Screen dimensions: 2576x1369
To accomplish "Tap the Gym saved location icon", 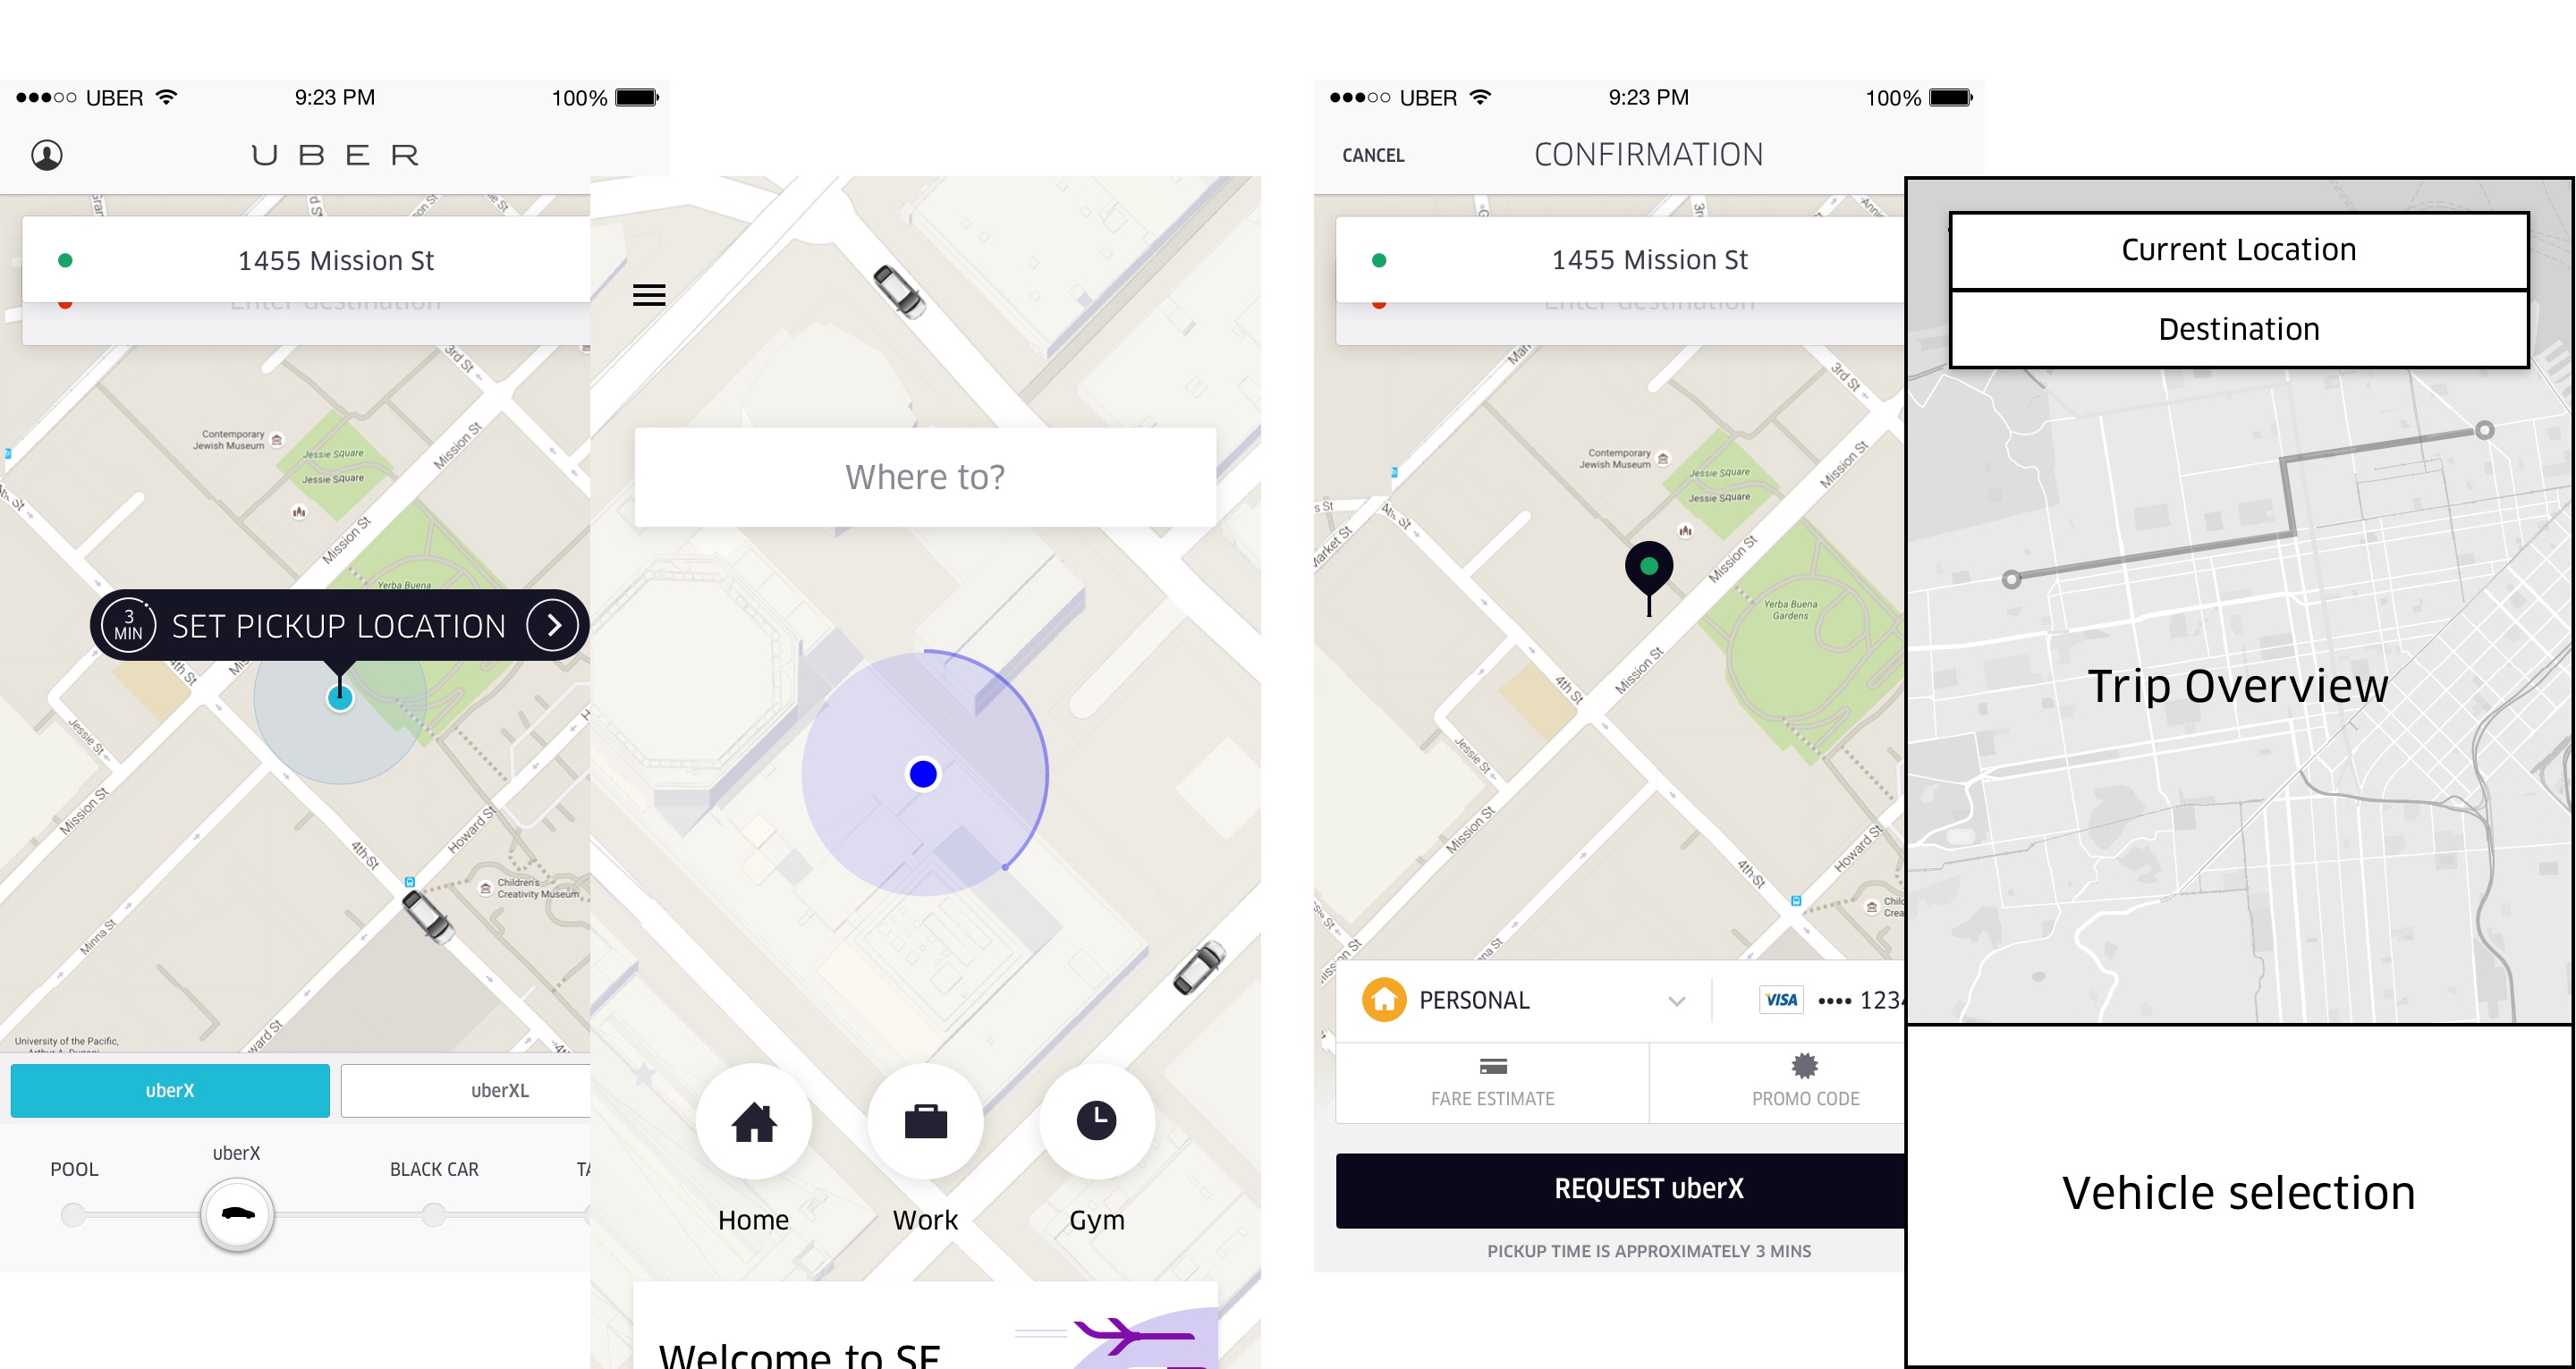I will click(1096, 1119).
